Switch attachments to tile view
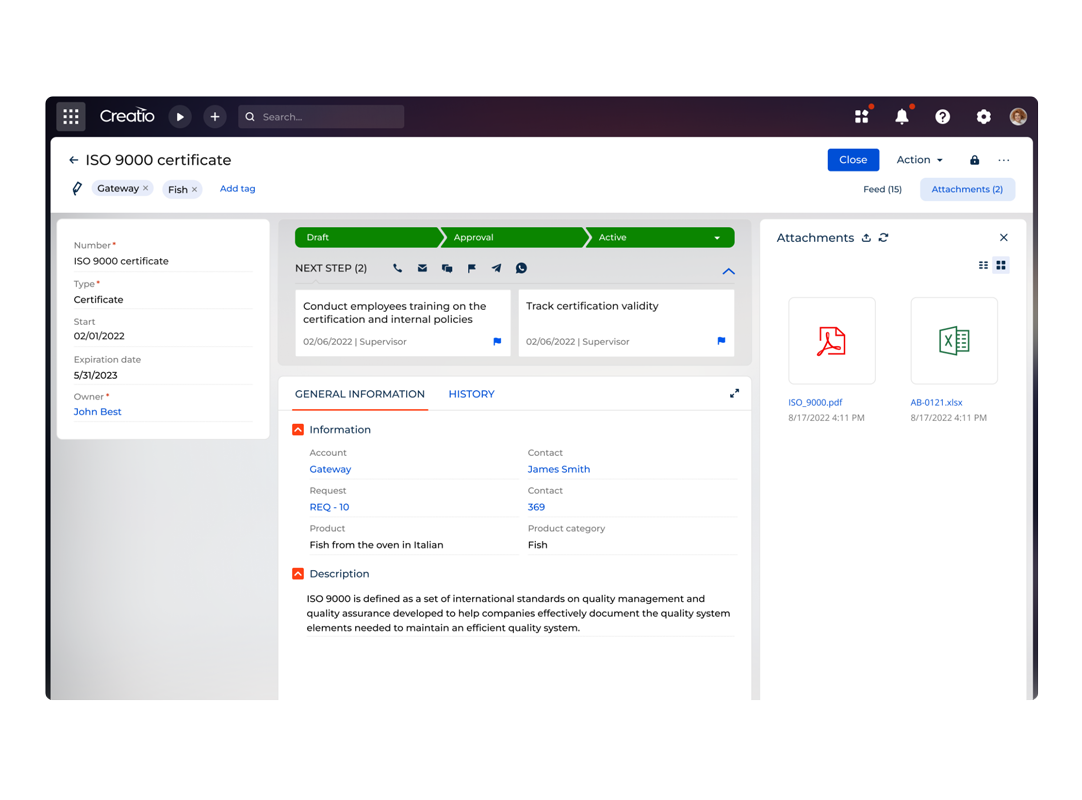 pyautogui.click(x=1001, y=265)
